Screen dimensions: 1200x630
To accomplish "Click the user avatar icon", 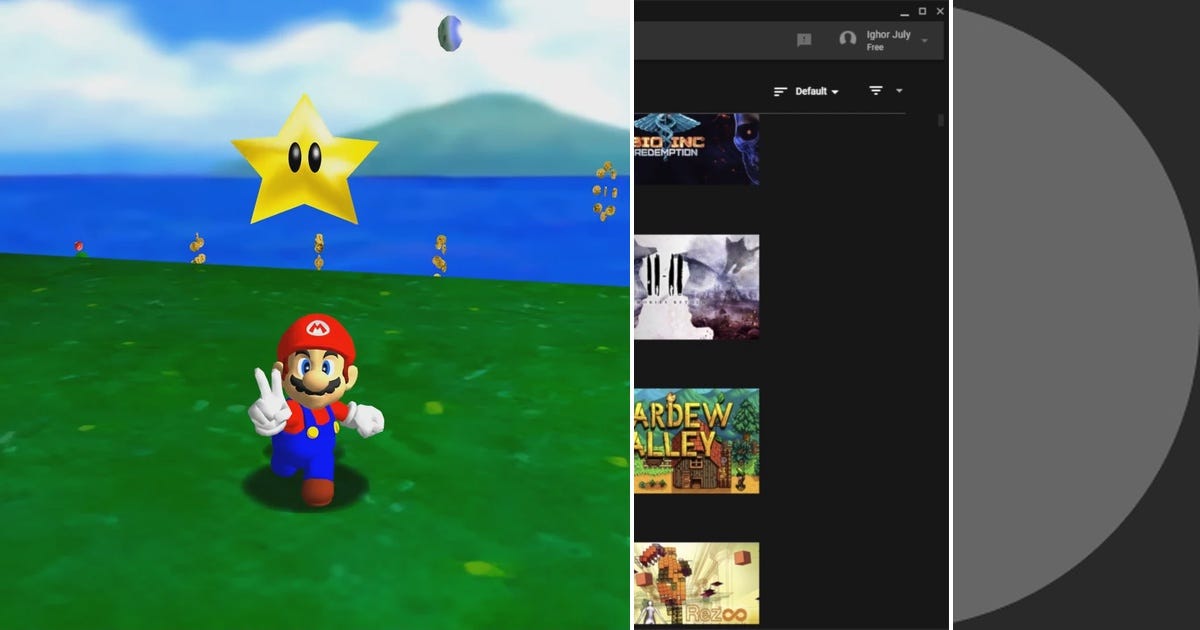I will coord(848,39).
